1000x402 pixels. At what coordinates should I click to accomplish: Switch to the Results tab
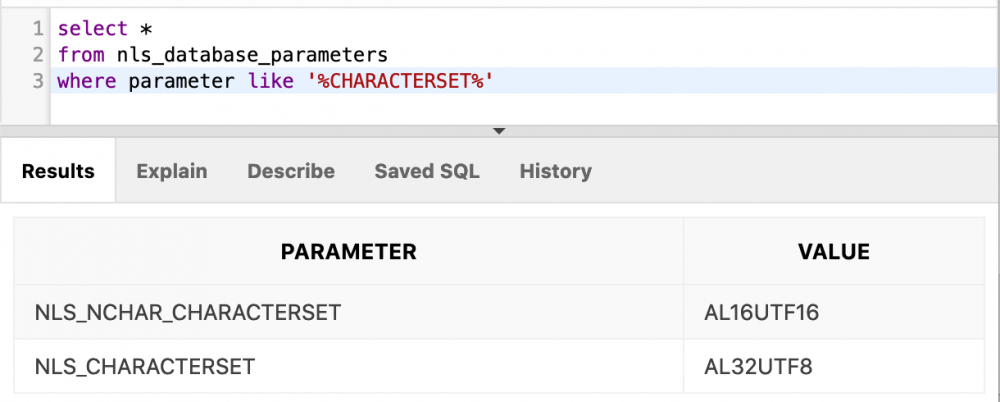(x=58, y=171)
